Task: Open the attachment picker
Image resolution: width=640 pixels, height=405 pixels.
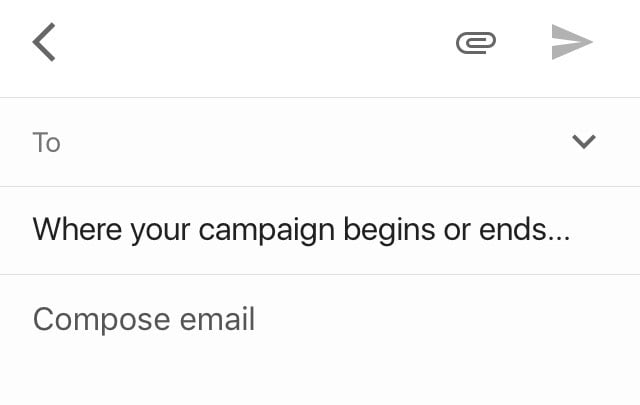Action: pos(477,43)
